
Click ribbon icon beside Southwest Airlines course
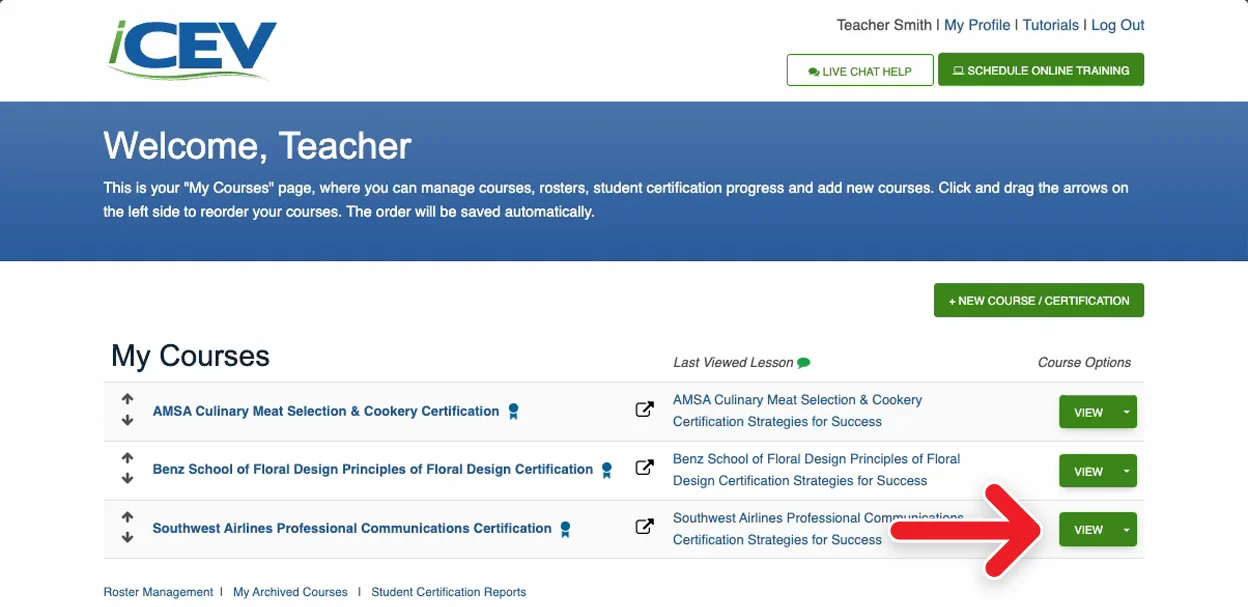[x=565, y=529]
